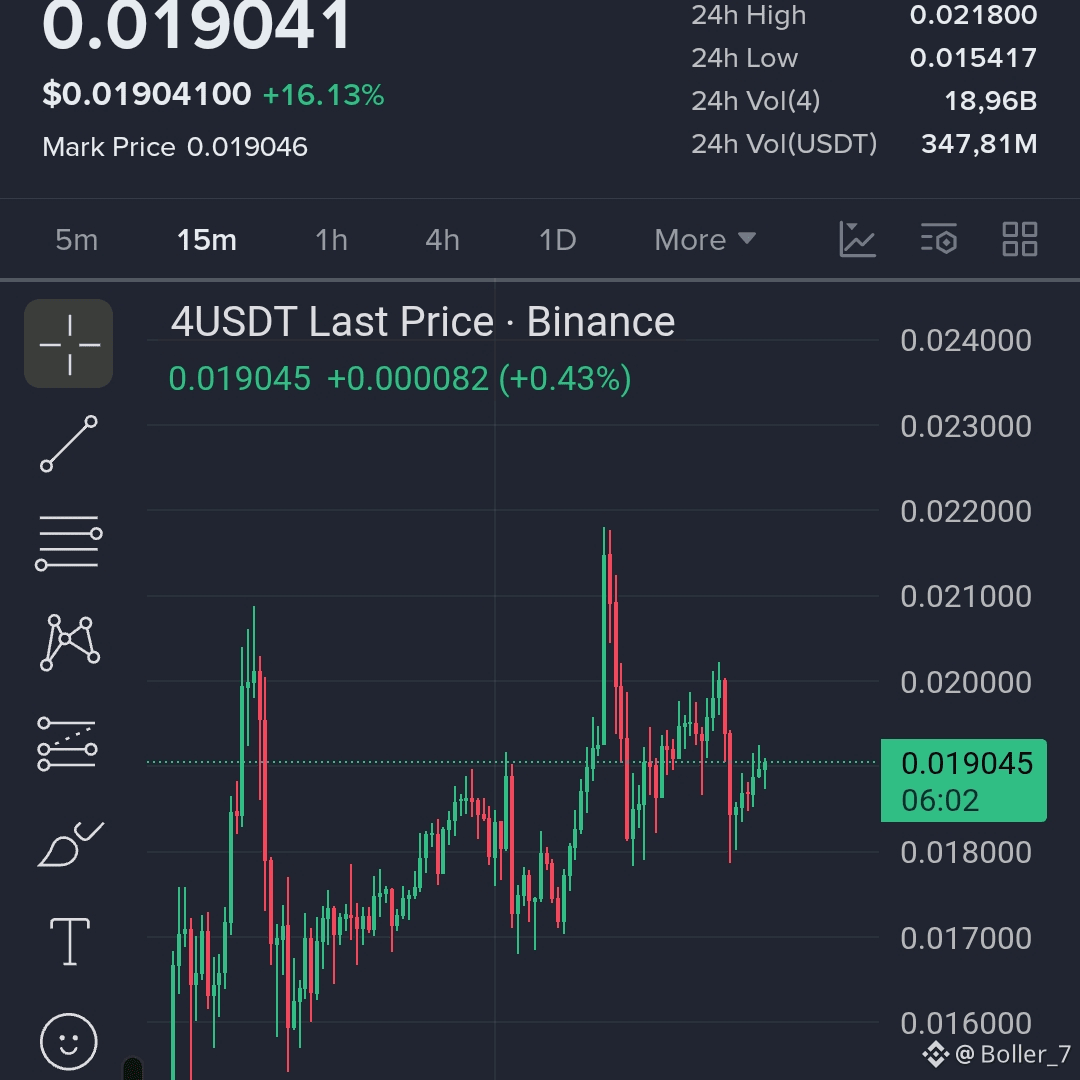Screen dimensions: 1080x1080
Task: Click the 24h Vol(USDT) value 347,81M
Action: [979, 144]
